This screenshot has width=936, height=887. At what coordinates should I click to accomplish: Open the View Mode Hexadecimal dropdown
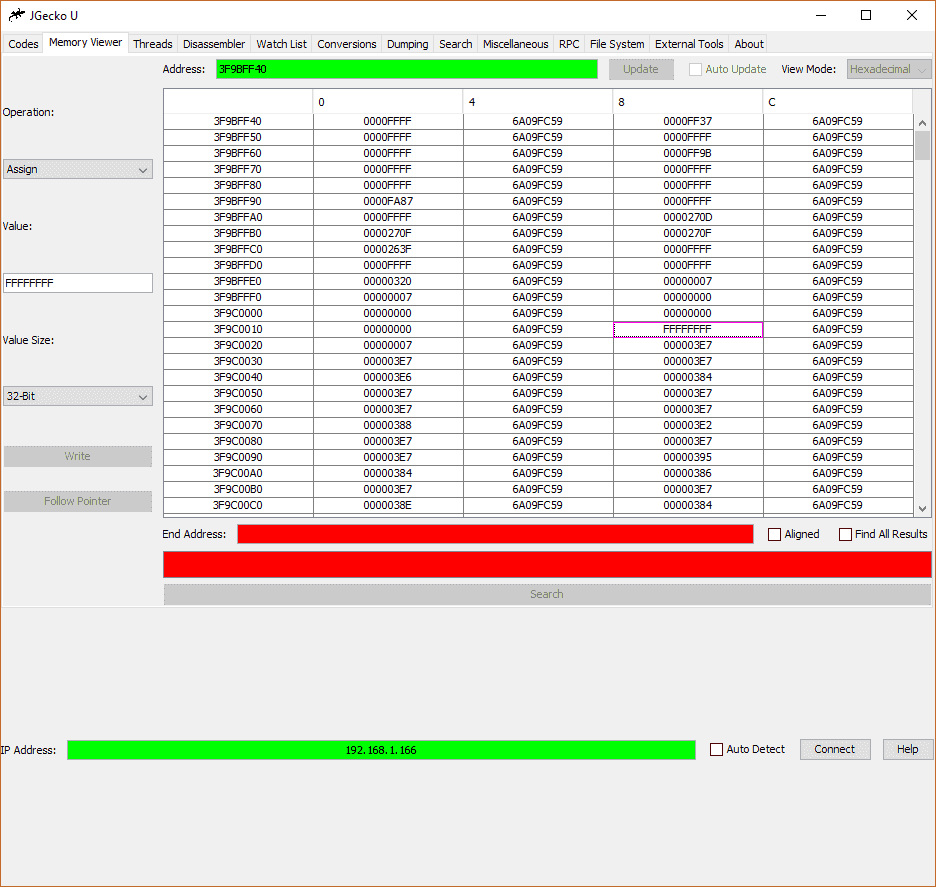coord(889,69)
